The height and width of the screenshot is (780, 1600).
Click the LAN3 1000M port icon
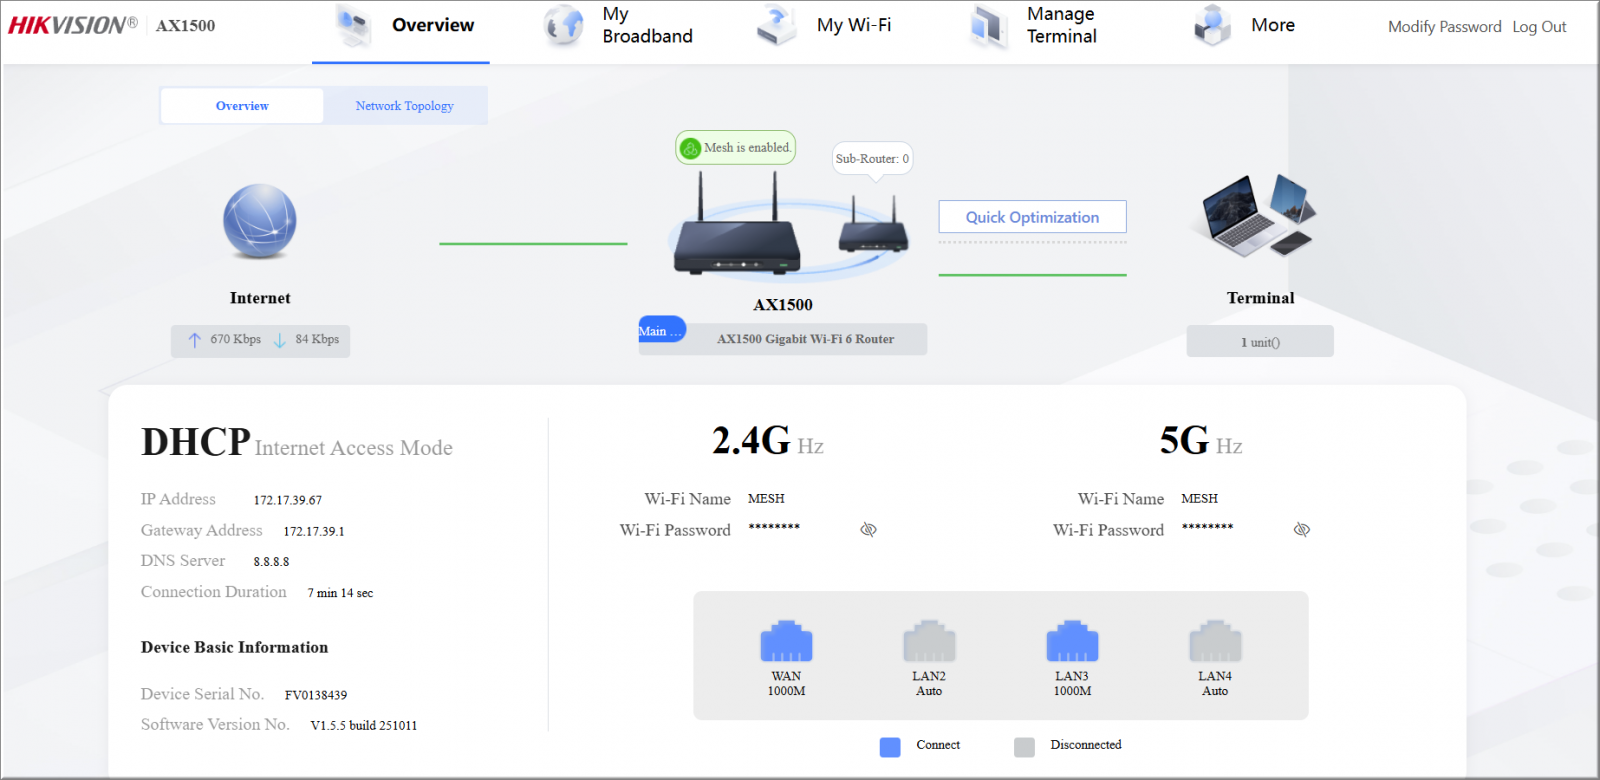tap(1072, 642)
